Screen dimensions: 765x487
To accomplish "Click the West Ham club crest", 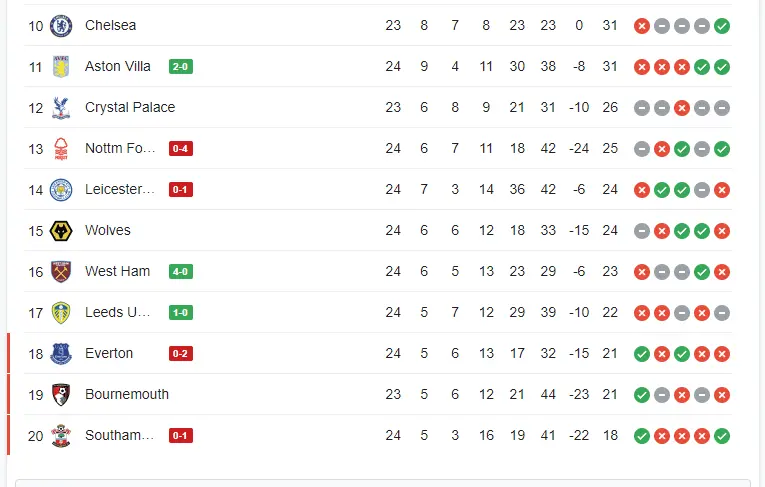I will (x=61, y=271).
